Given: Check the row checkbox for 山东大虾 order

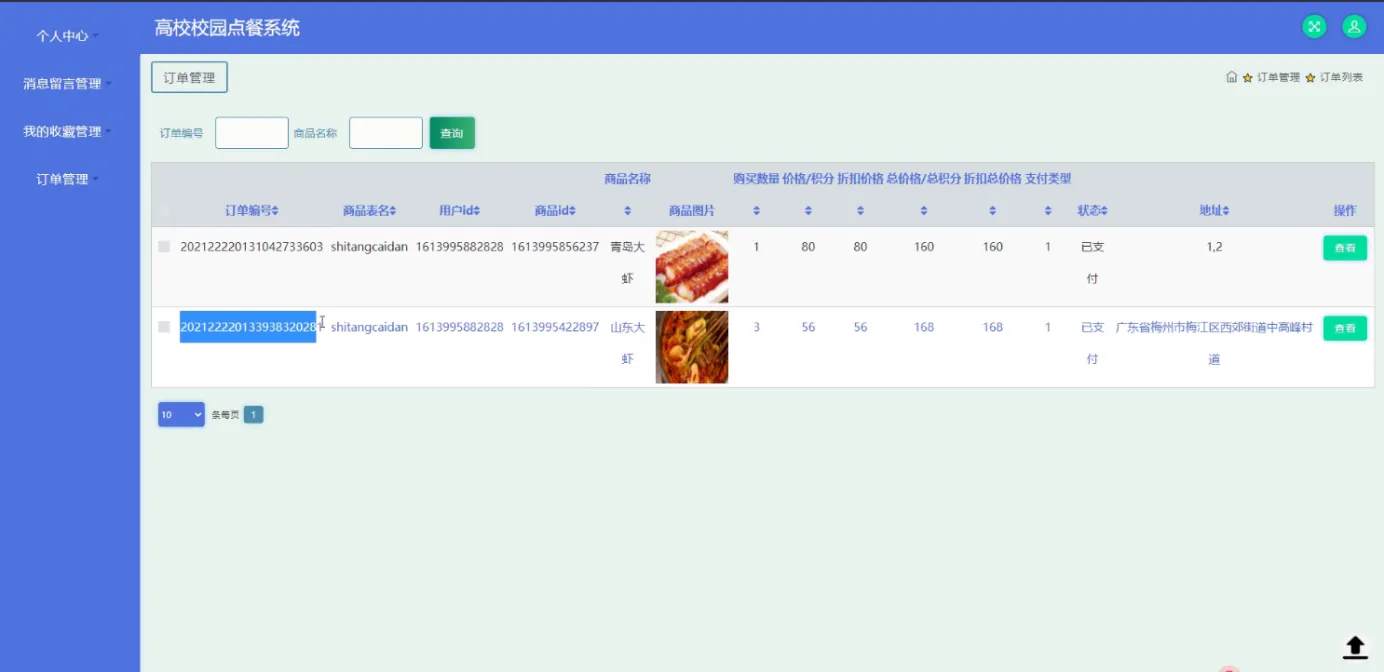Looking at the screenshot, I should point(164,327).
